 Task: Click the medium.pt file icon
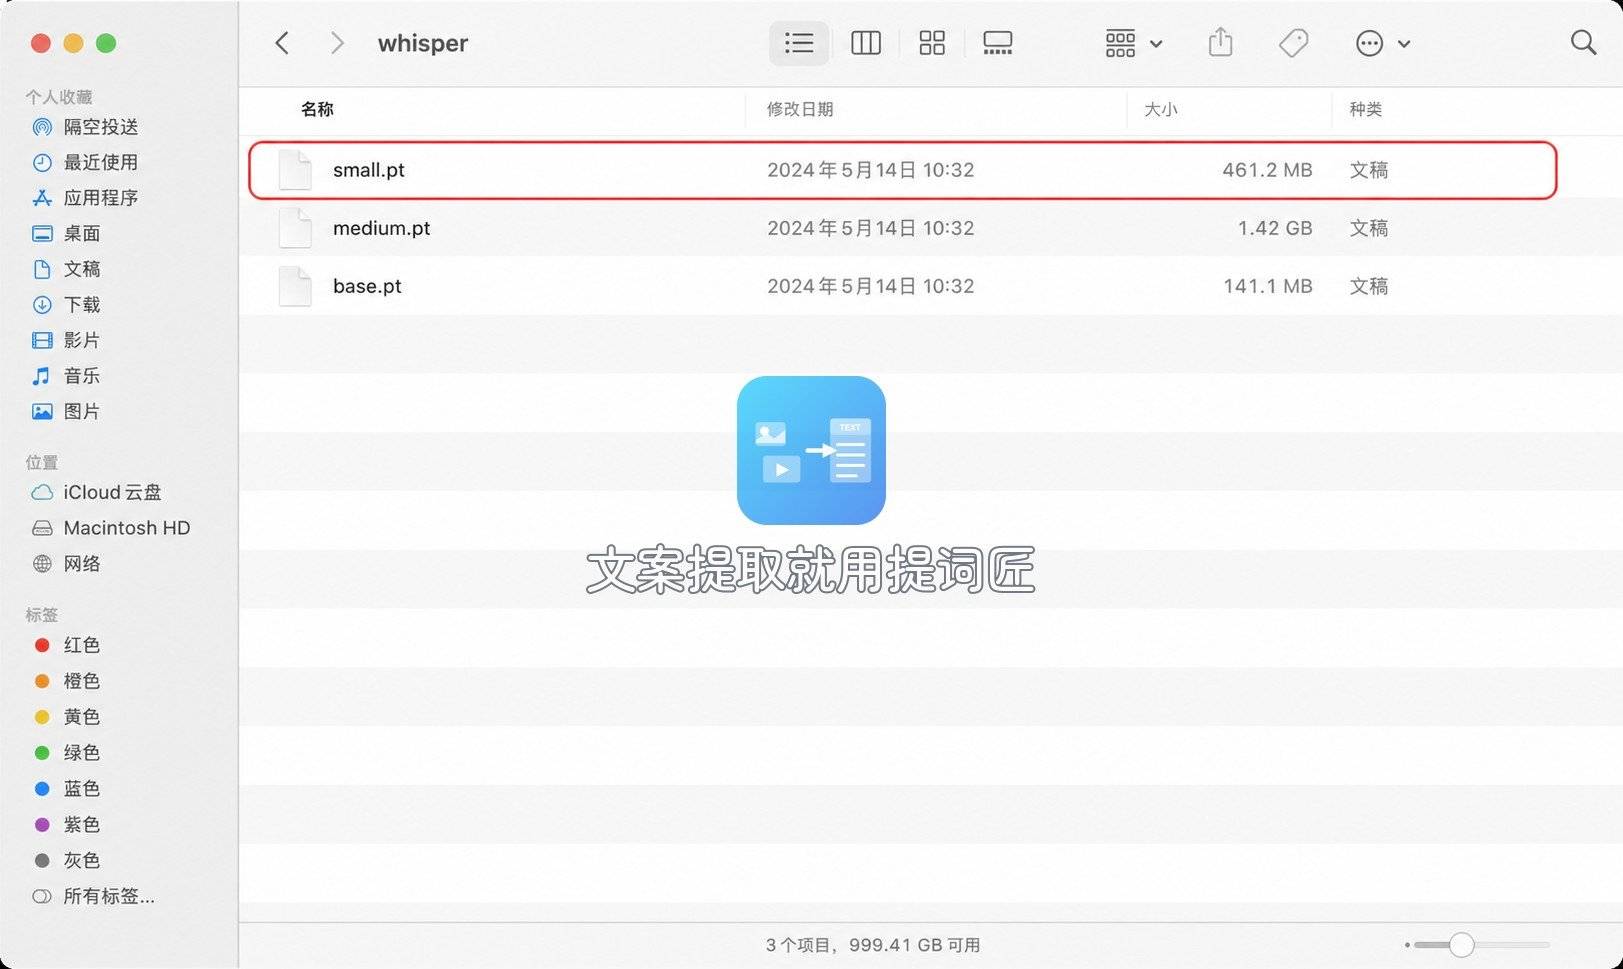coord(295,228)
